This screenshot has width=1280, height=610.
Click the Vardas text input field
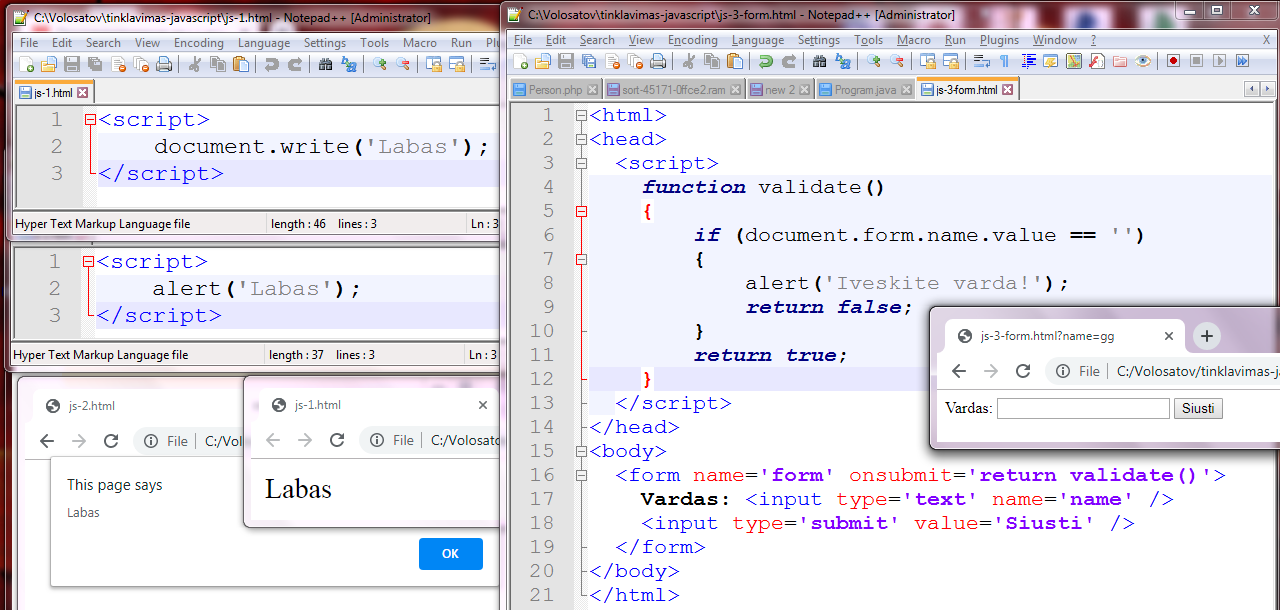(x=1083, y=408)
